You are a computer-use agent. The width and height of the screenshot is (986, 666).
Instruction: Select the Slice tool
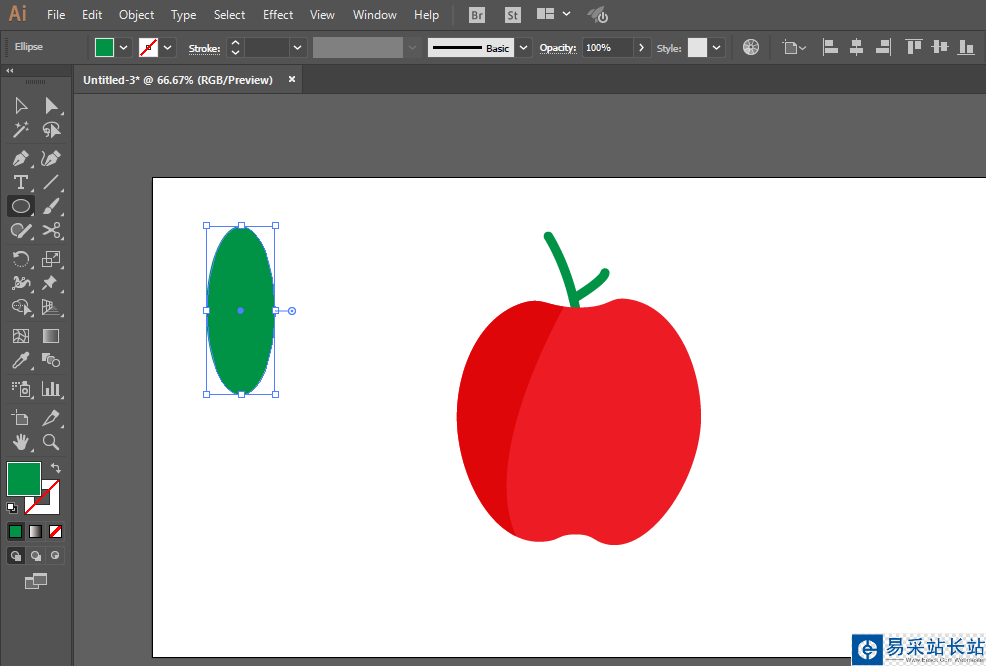(x=51, y=418)
